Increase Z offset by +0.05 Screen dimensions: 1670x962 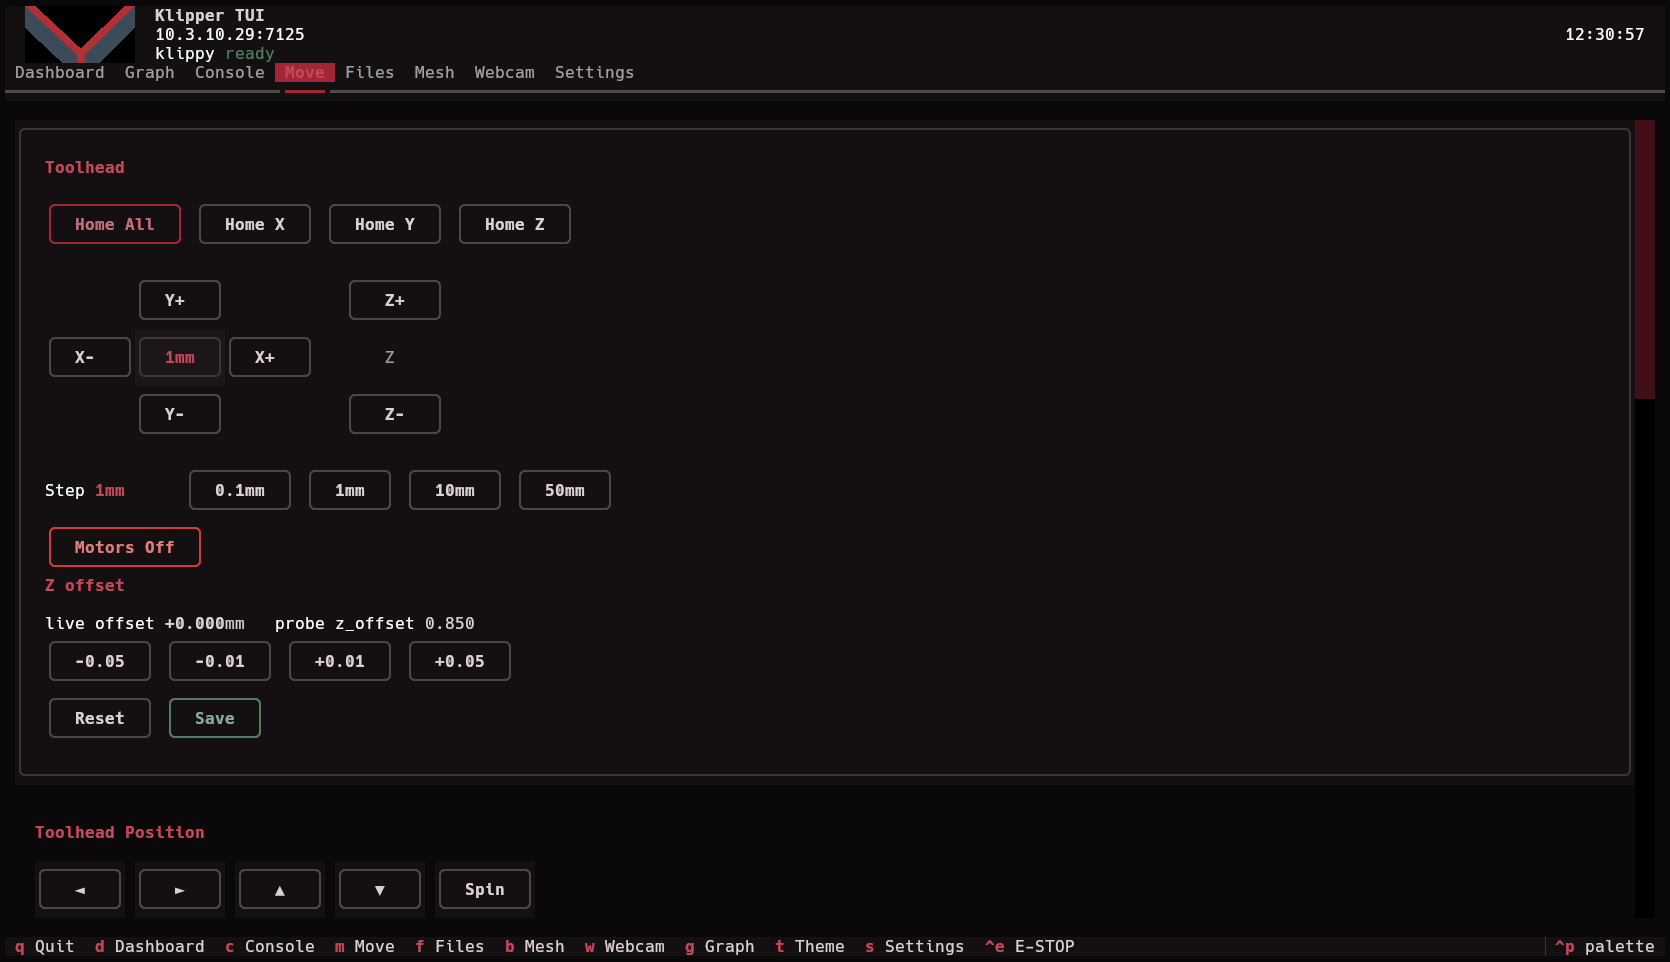tap(460, 661)
